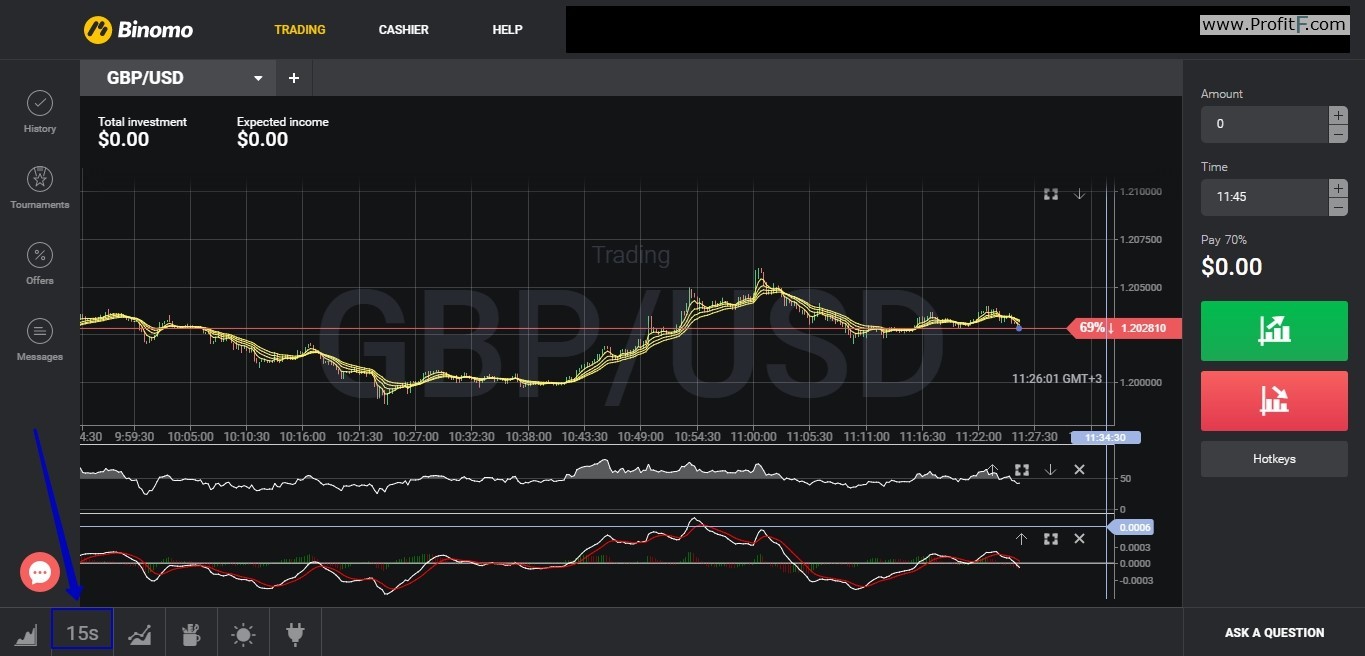This screenshot has height=656, width=1365.
Task: Open the HELP menu
Action: (508, 30)
